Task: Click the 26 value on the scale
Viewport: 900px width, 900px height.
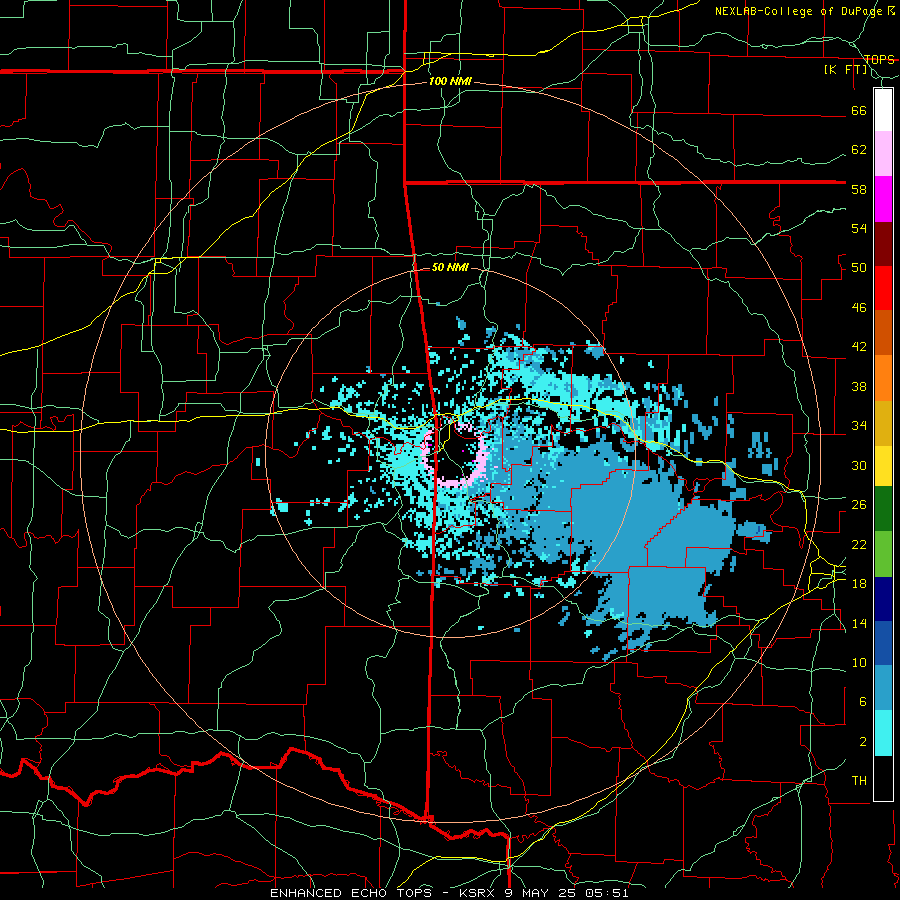Action: pyautogui.click(x=859, y=505)
